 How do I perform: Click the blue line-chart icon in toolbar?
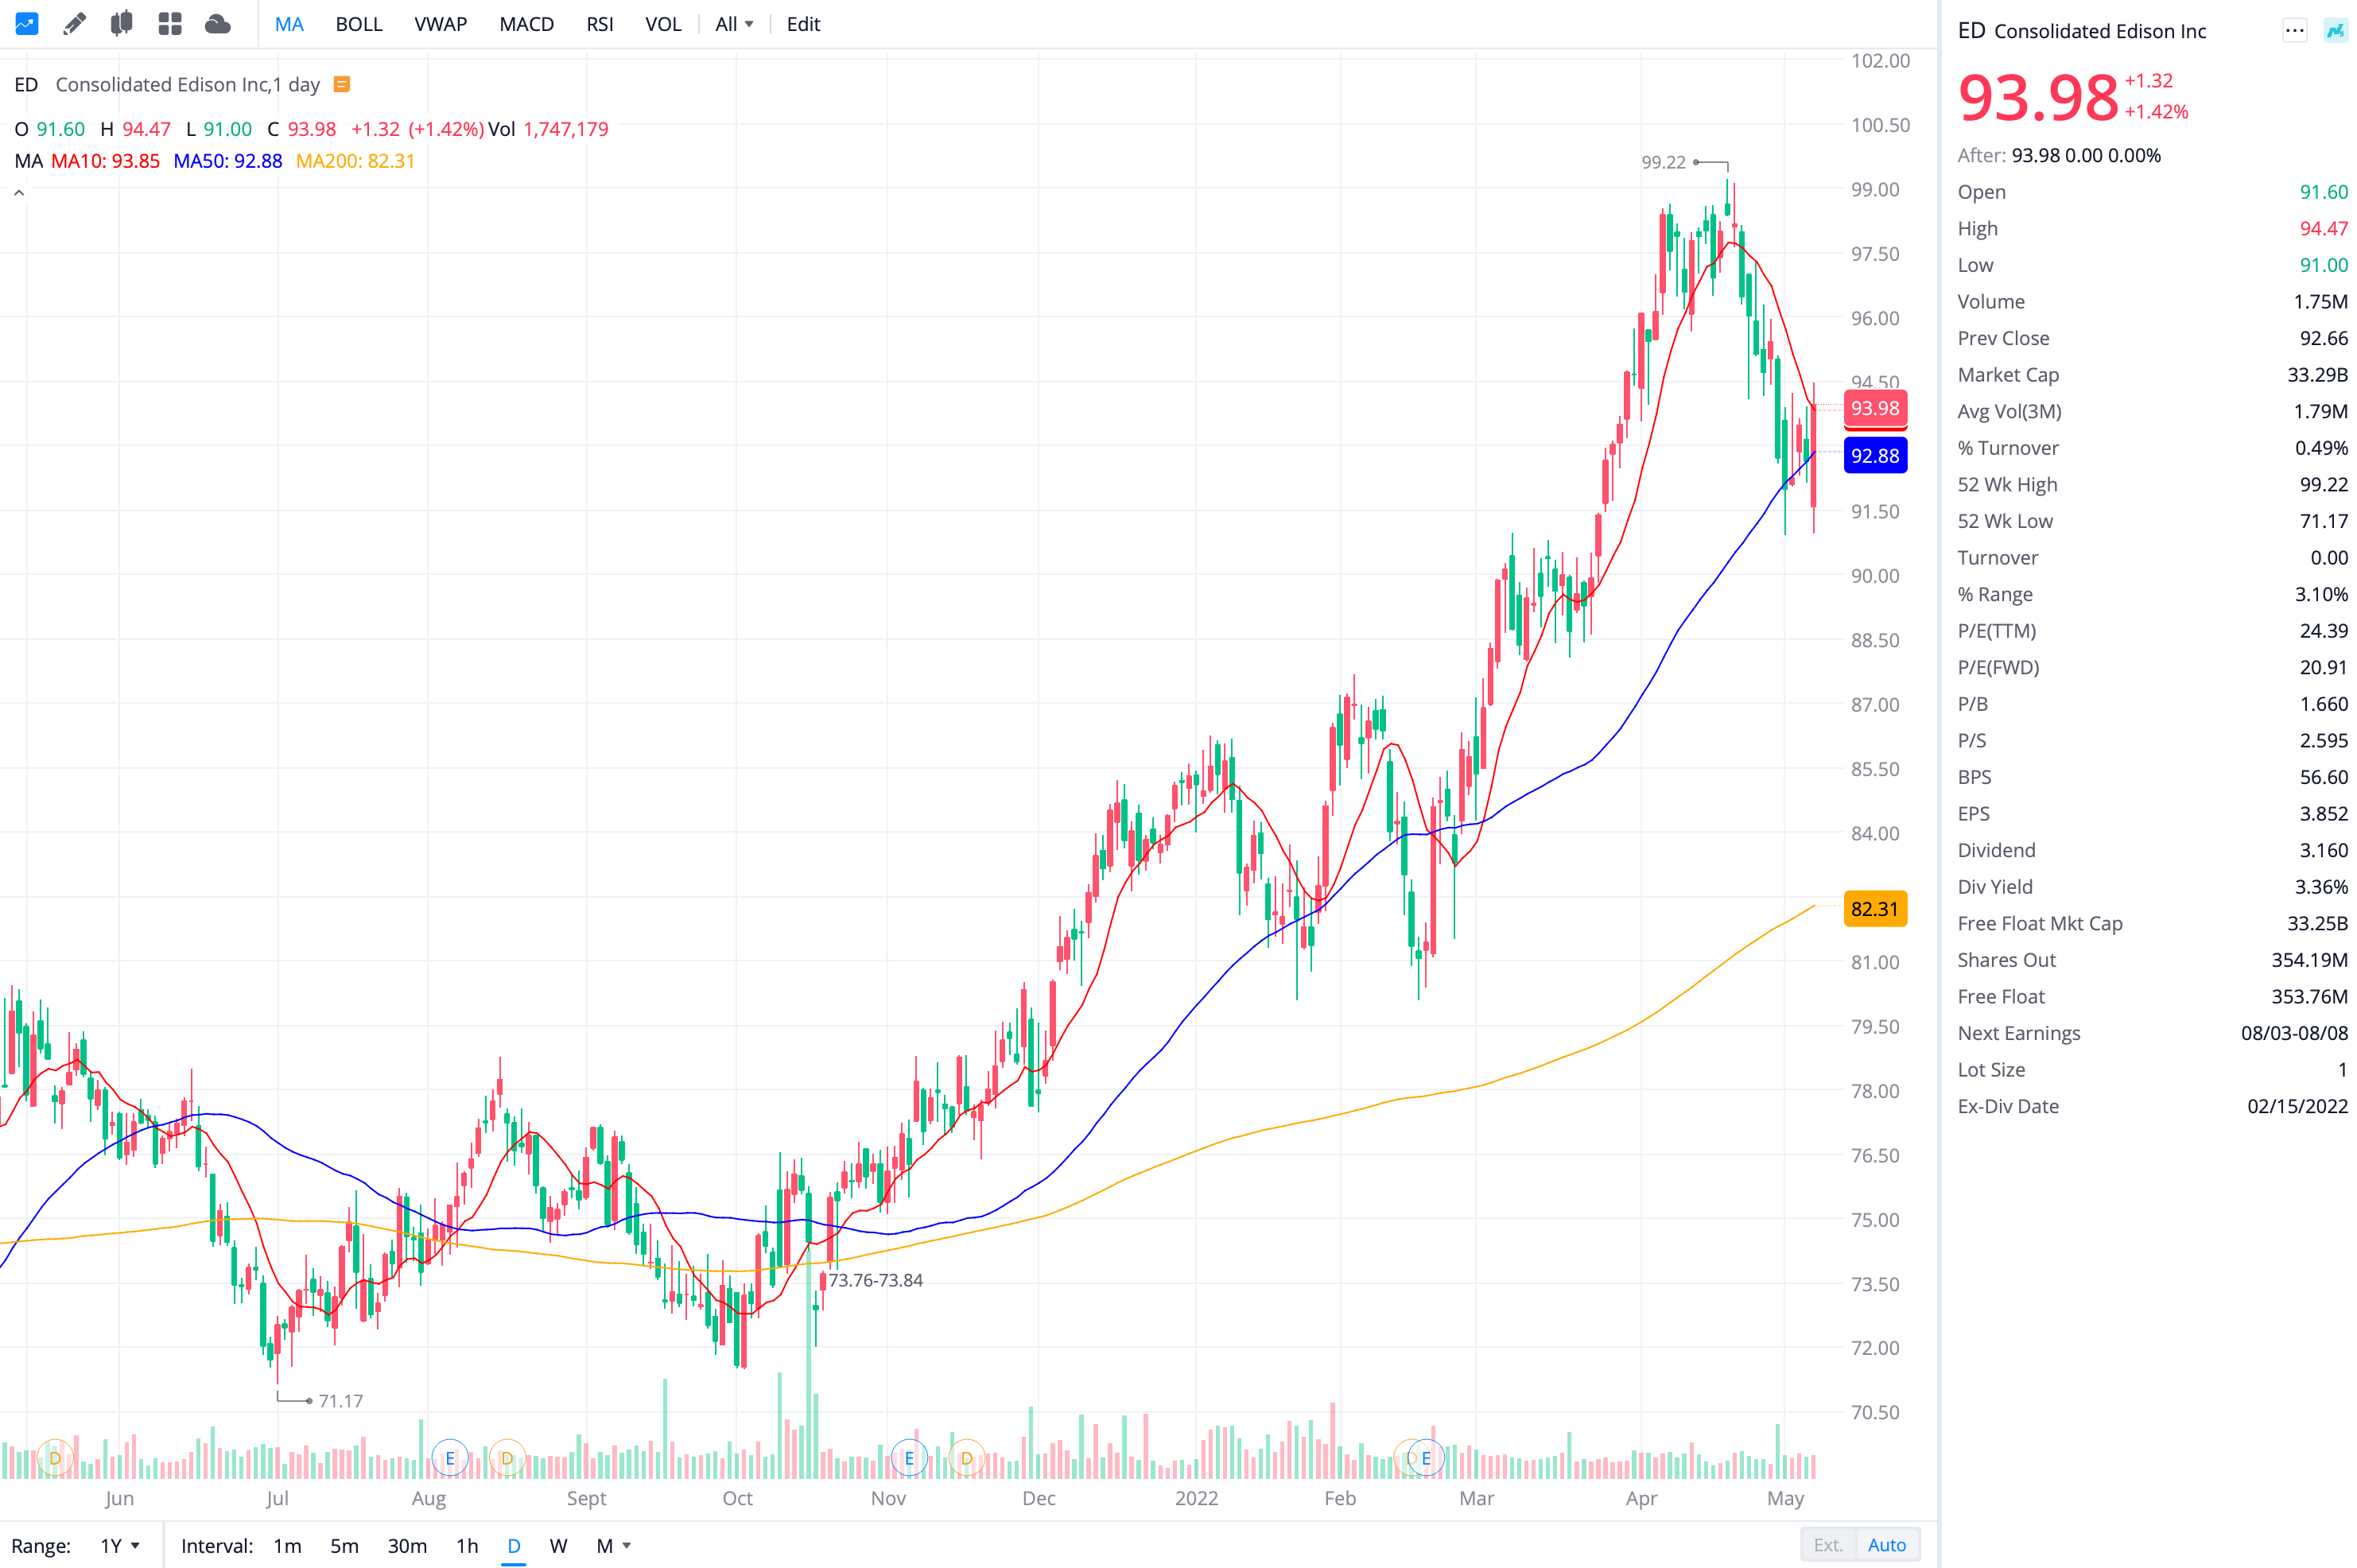coord(27,24)
